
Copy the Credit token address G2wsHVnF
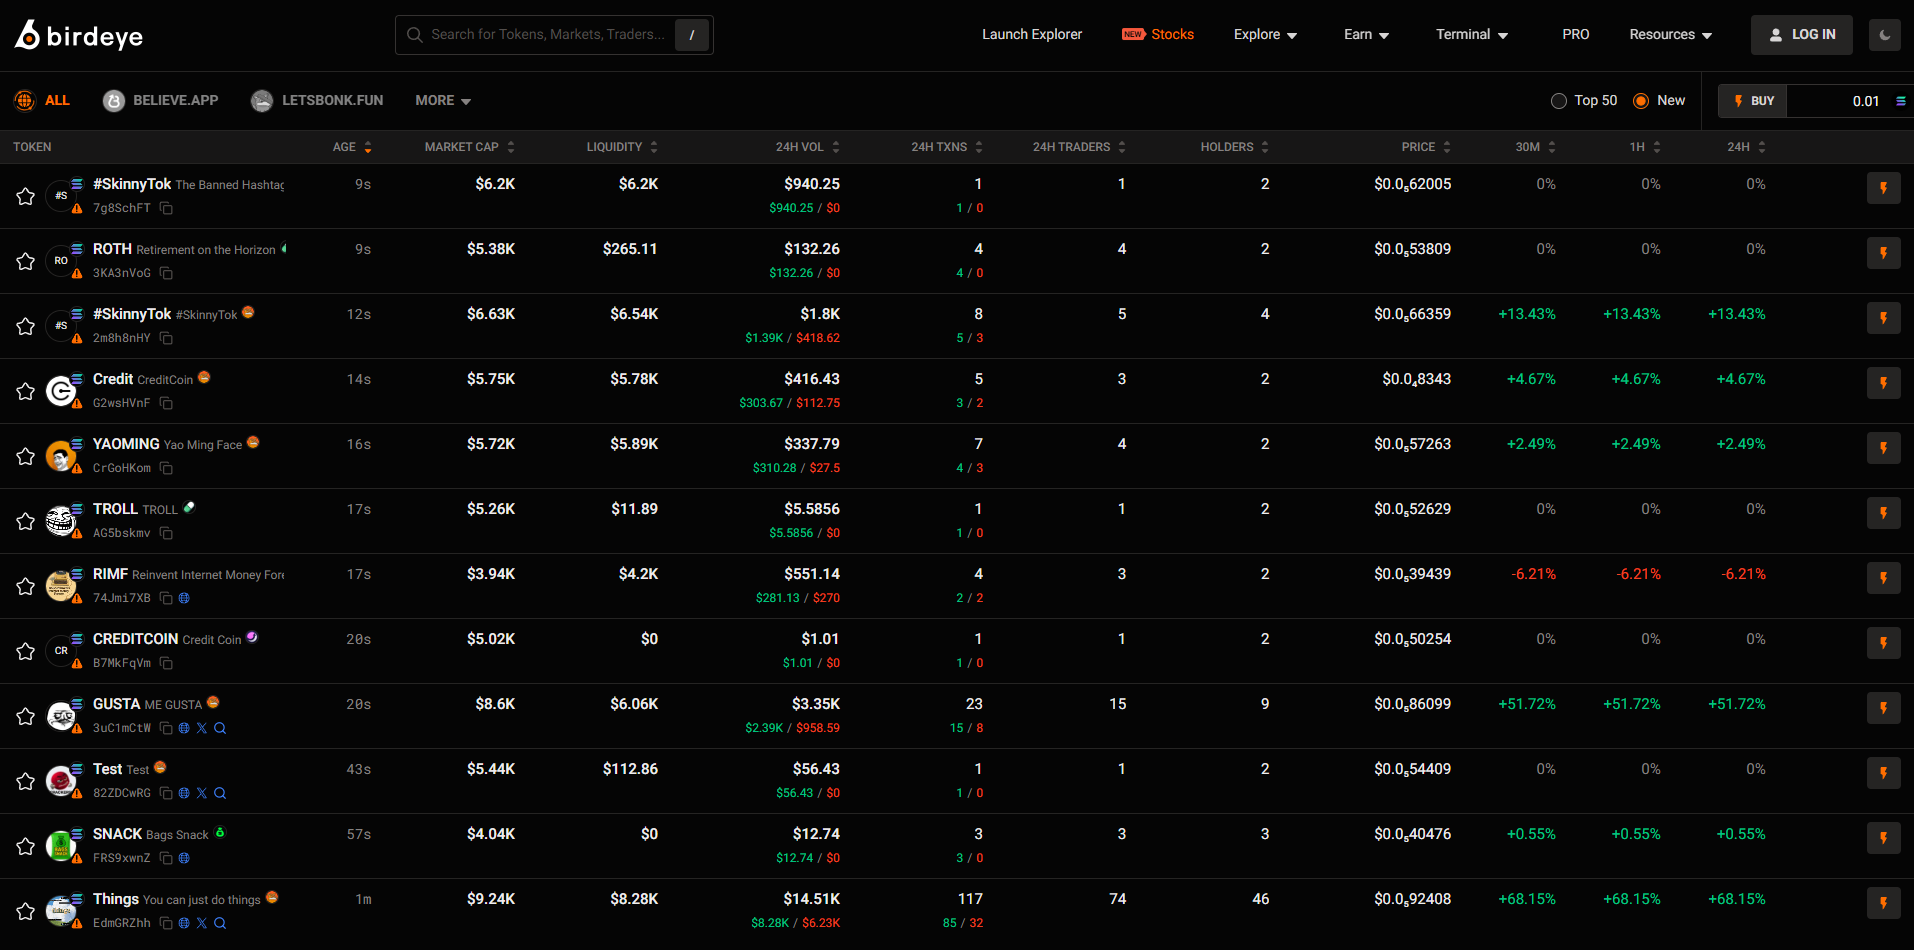tap(167, 403)
